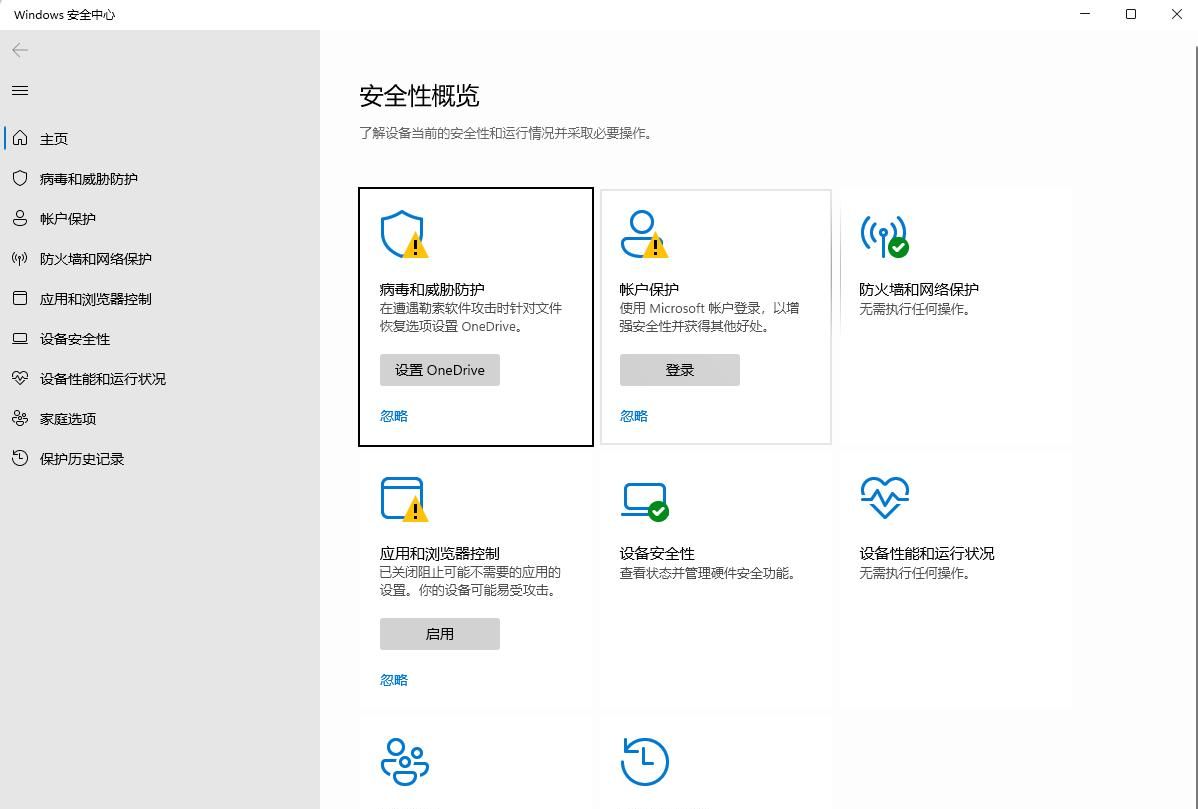This screenshot has height=809, width=1198.
Task: Click the 设置 OneDrive button
Action: click(x=439, y=370)
